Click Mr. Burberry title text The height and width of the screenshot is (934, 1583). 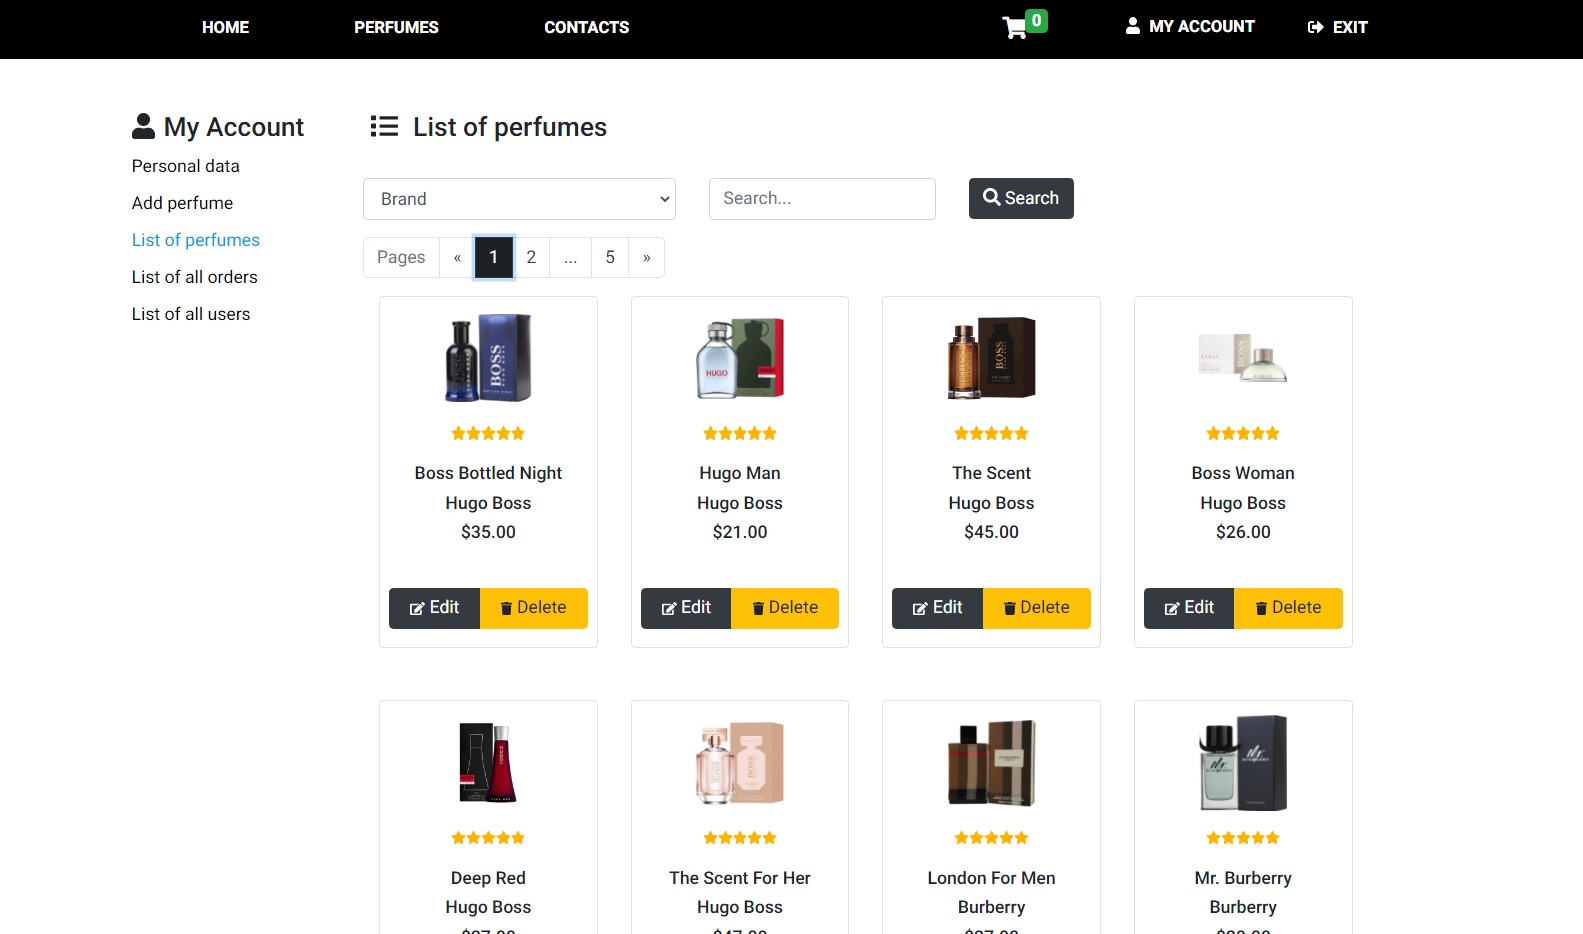click(x=1243, y=878)
